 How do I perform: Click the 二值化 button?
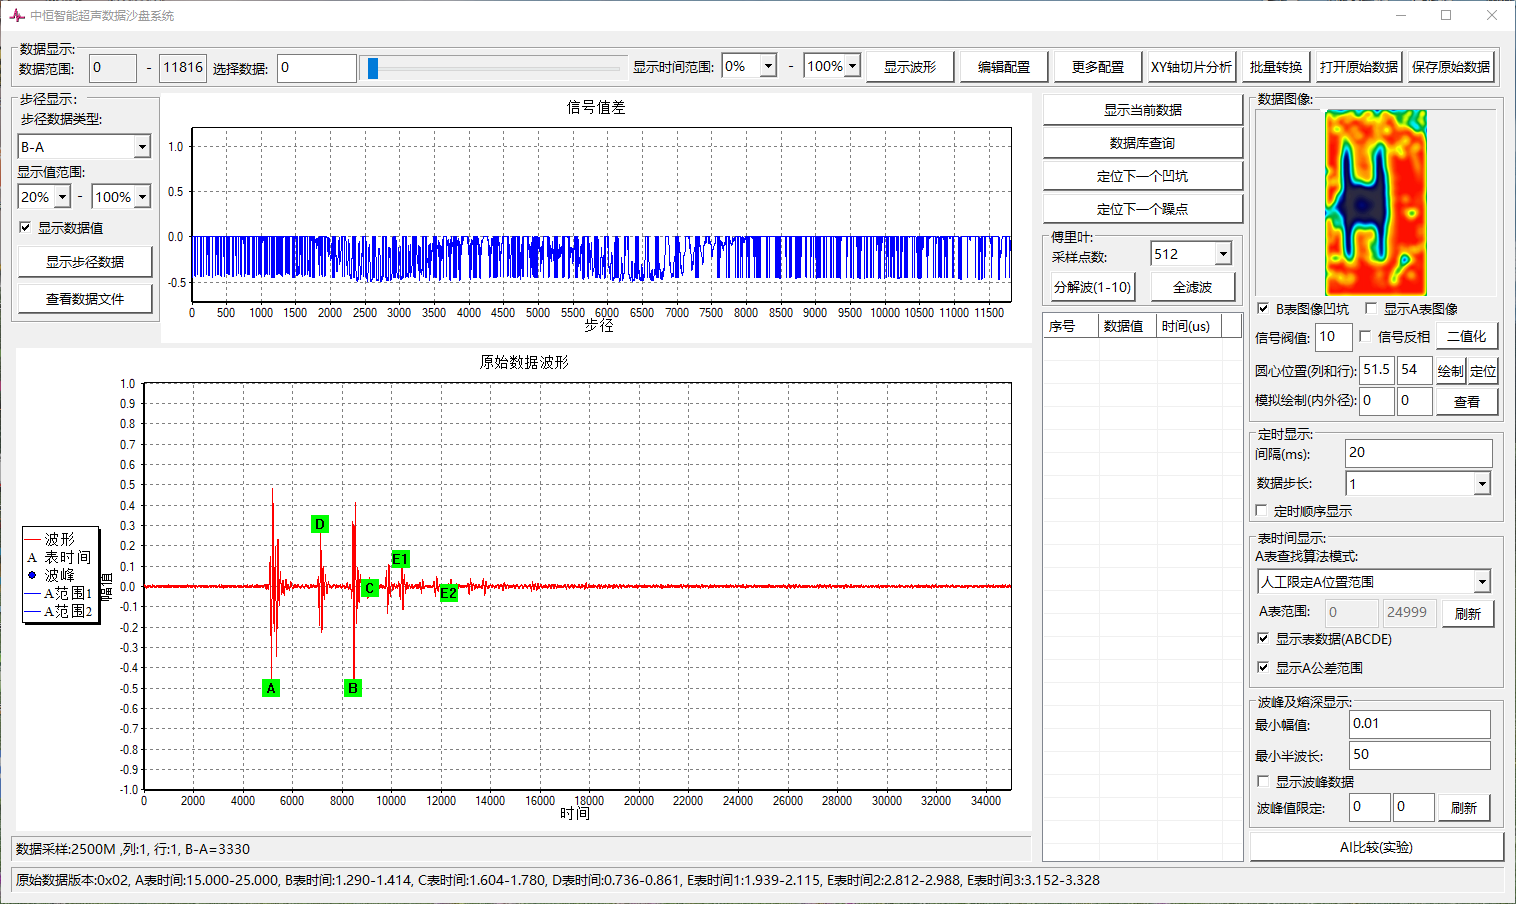1467,337
